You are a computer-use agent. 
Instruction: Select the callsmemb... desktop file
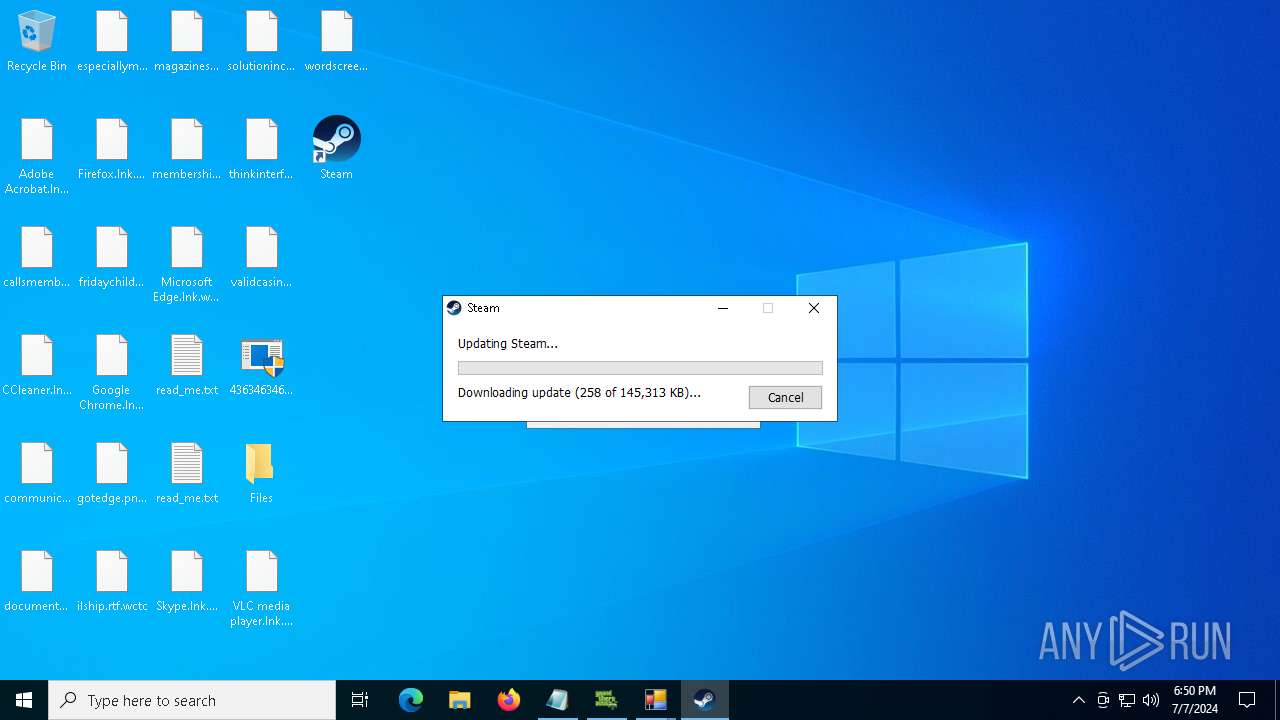37,257
